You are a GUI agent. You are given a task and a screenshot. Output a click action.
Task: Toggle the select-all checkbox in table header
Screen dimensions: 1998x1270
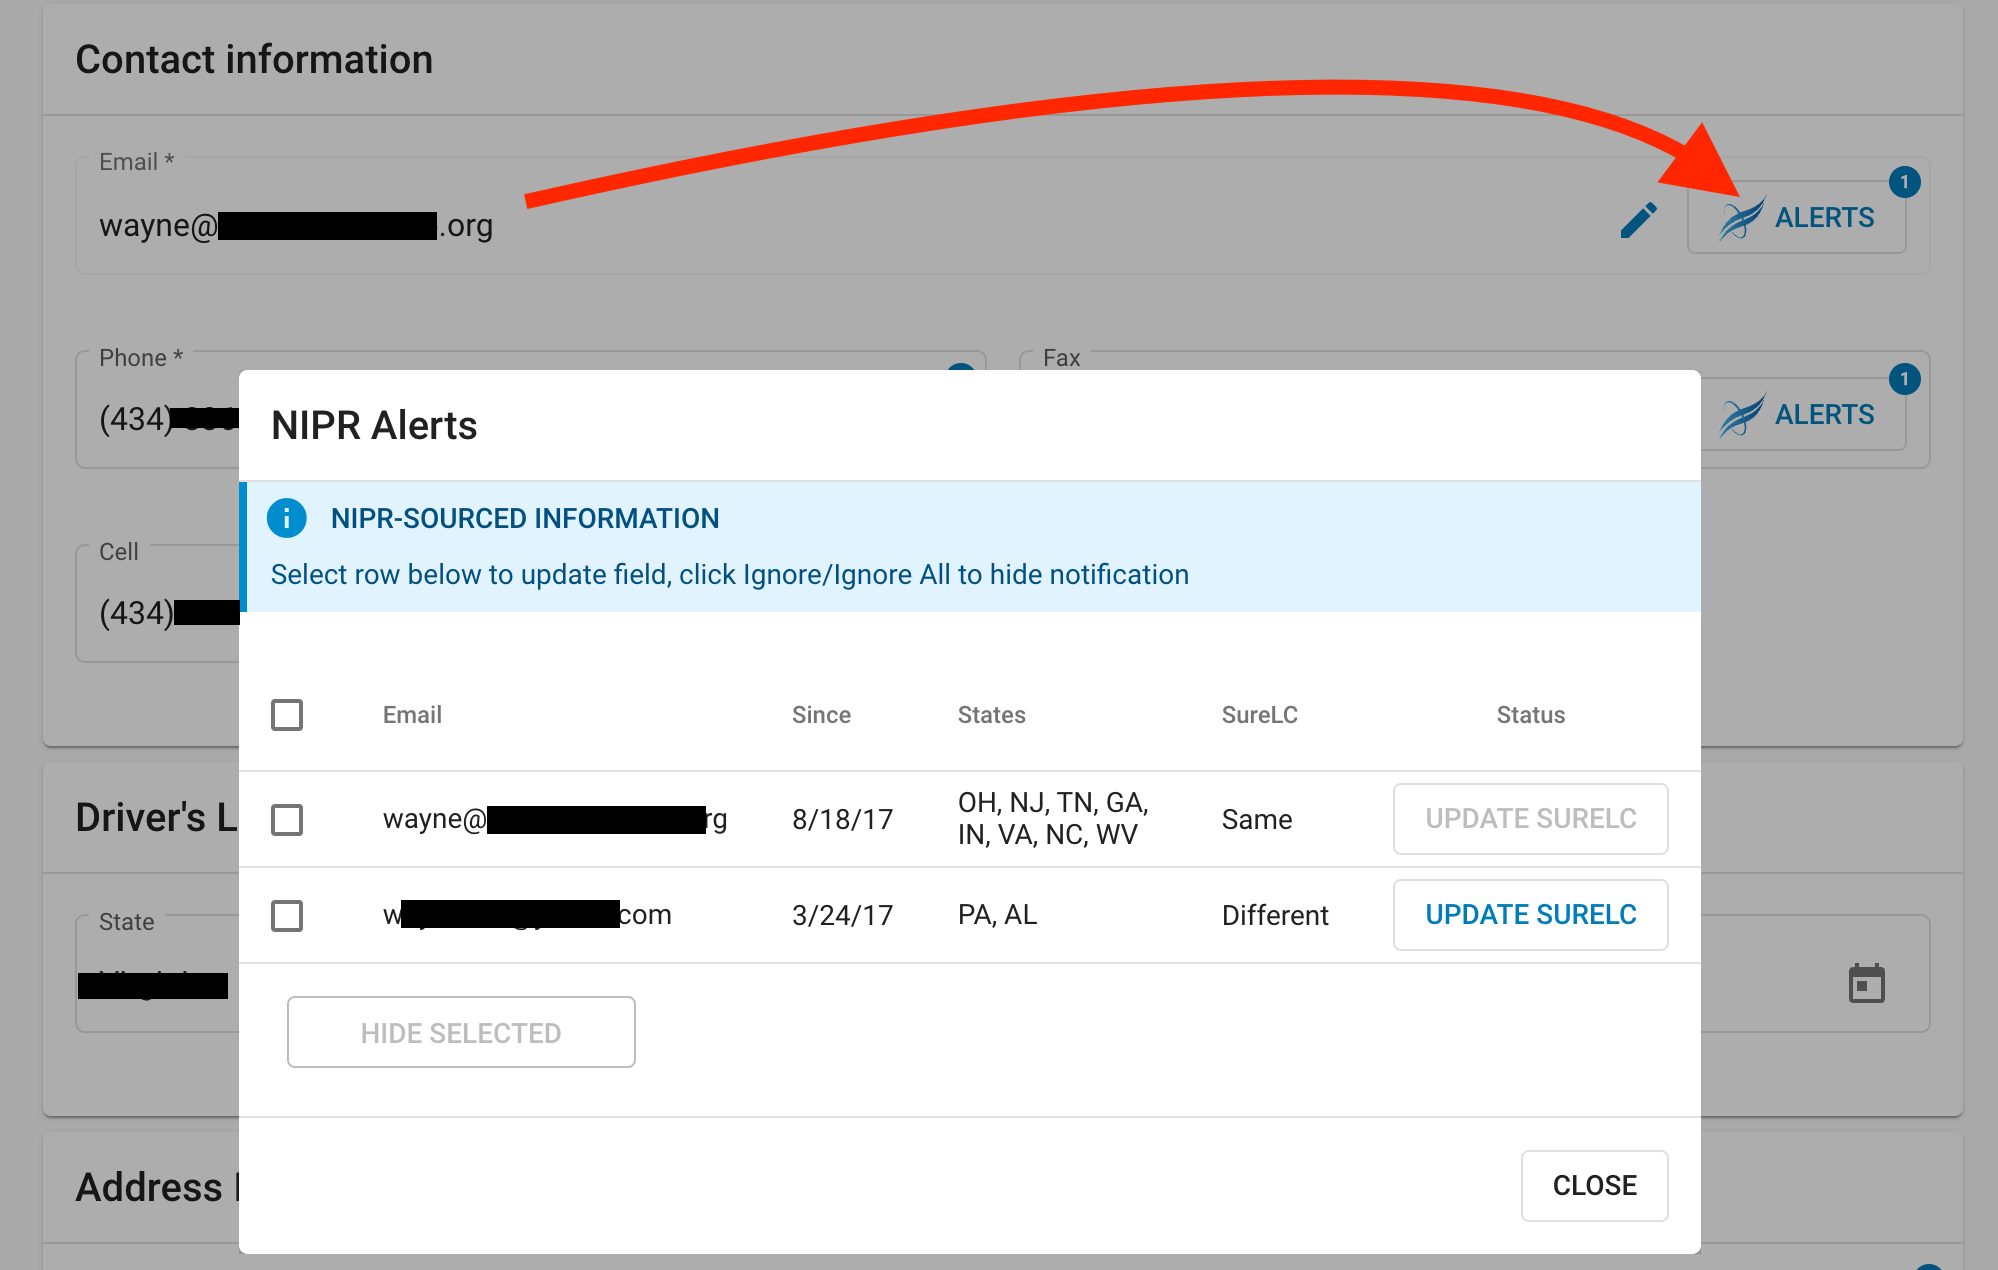coord(287,715)
